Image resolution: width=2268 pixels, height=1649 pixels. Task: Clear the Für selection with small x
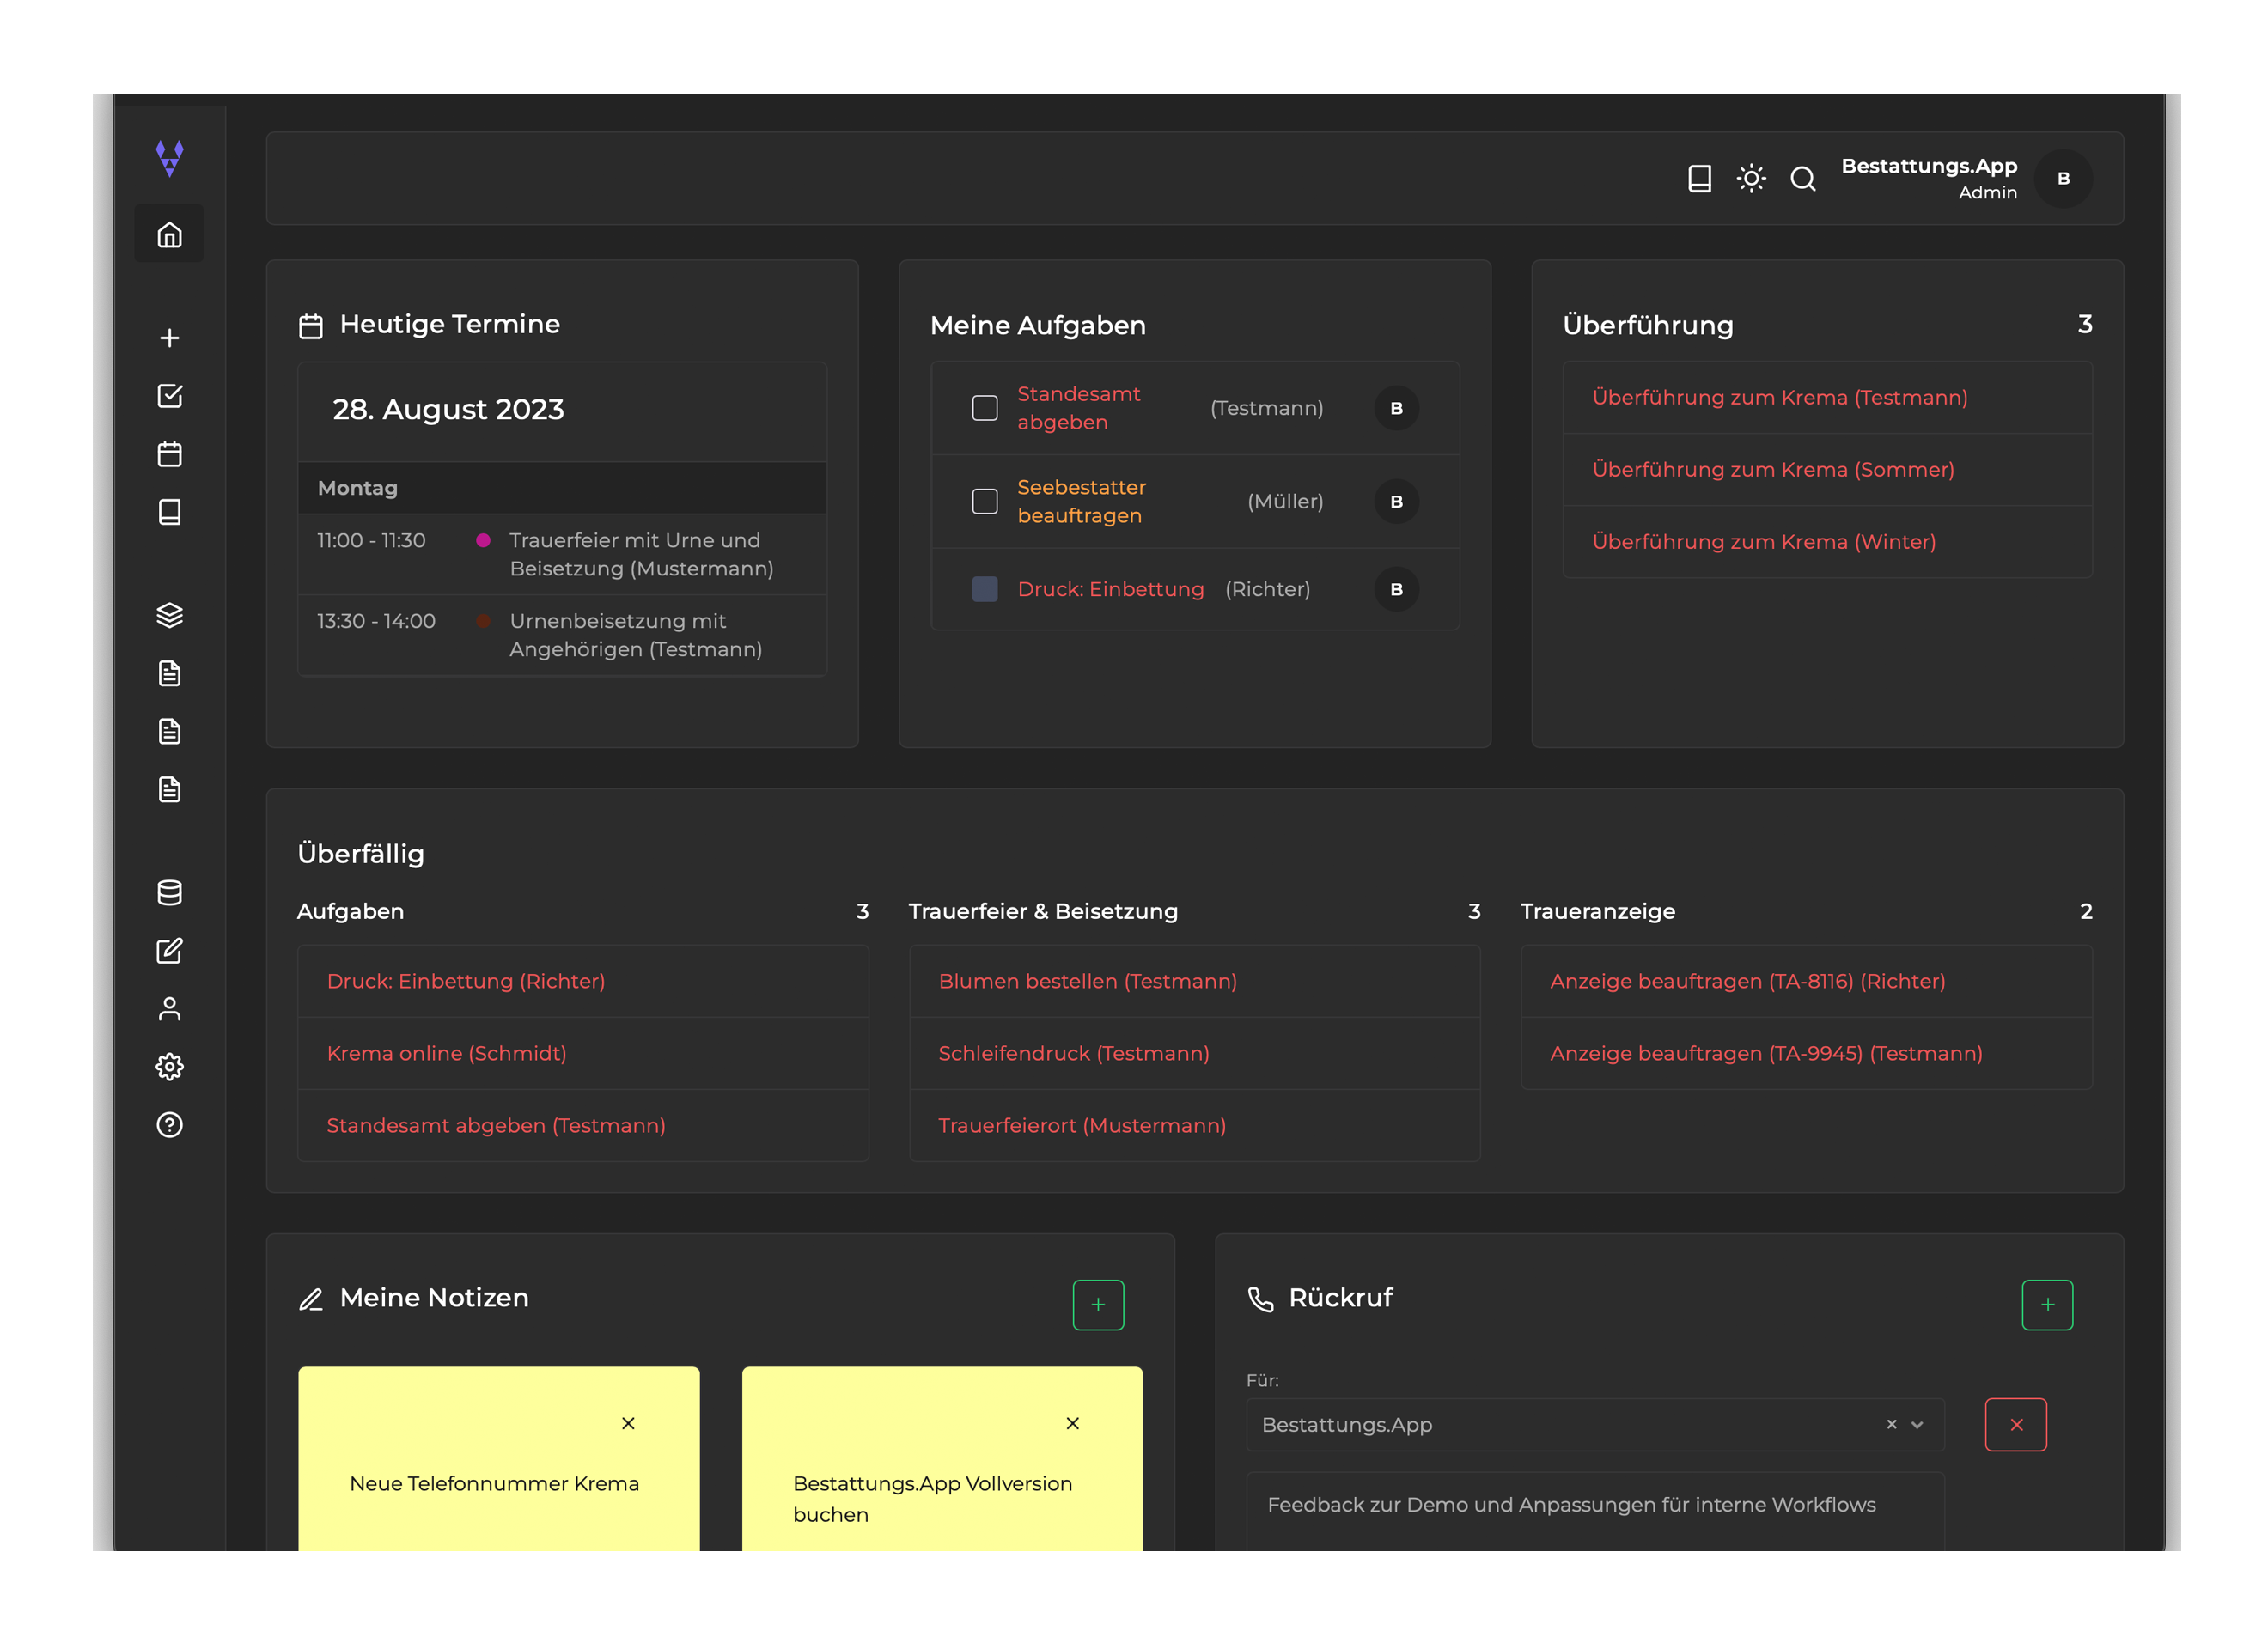1891,1425
